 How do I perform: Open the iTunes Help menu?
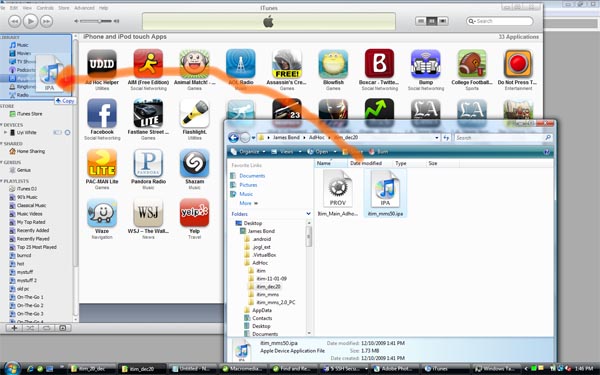pyautogui.click(x=103, y=8)
